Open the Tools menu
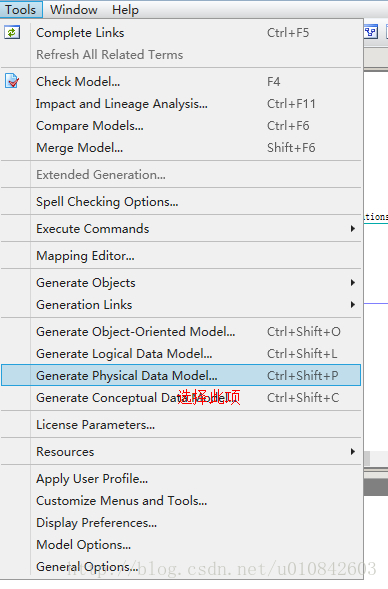 pos(21,9)
